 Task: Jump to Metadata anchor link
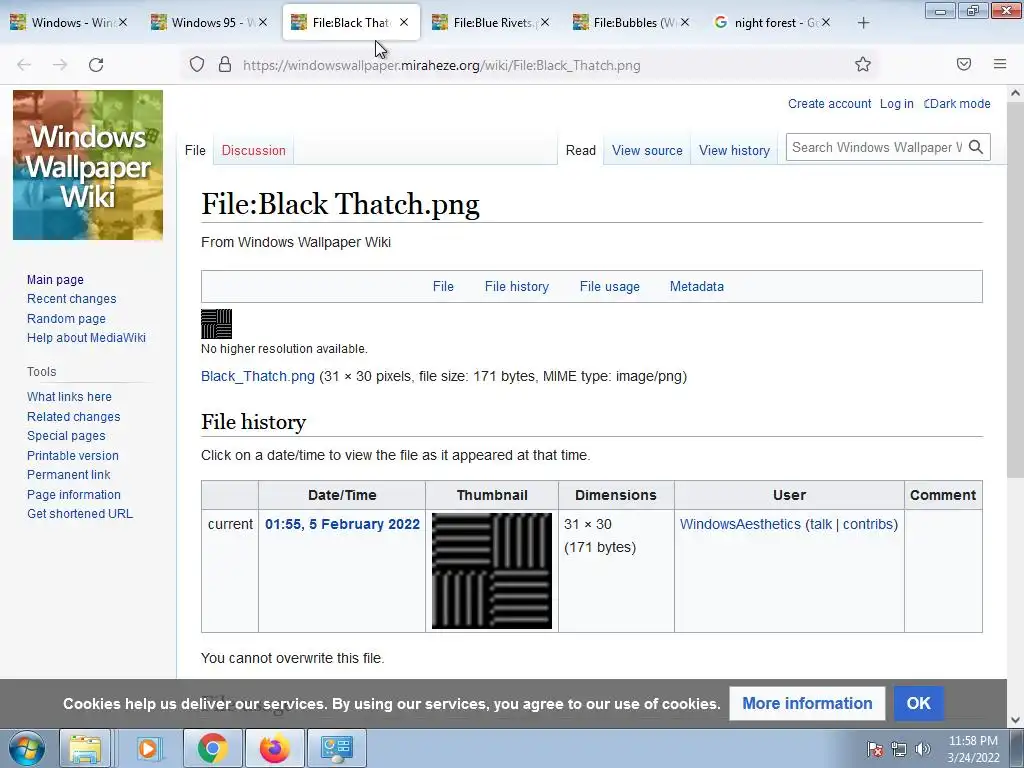pos(696,286)
